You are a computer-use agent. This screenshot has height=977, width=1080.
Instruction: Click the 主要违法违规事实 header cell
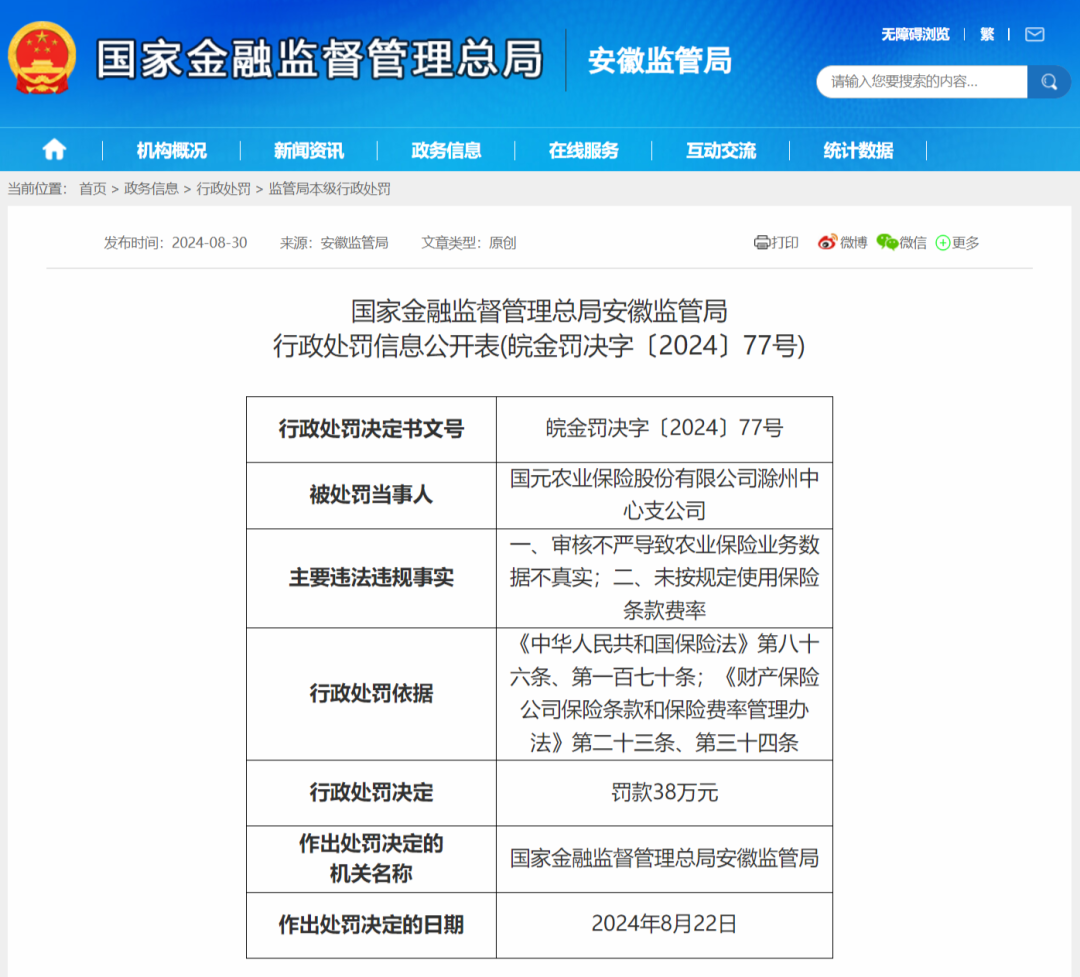click(x=371, y=578)
